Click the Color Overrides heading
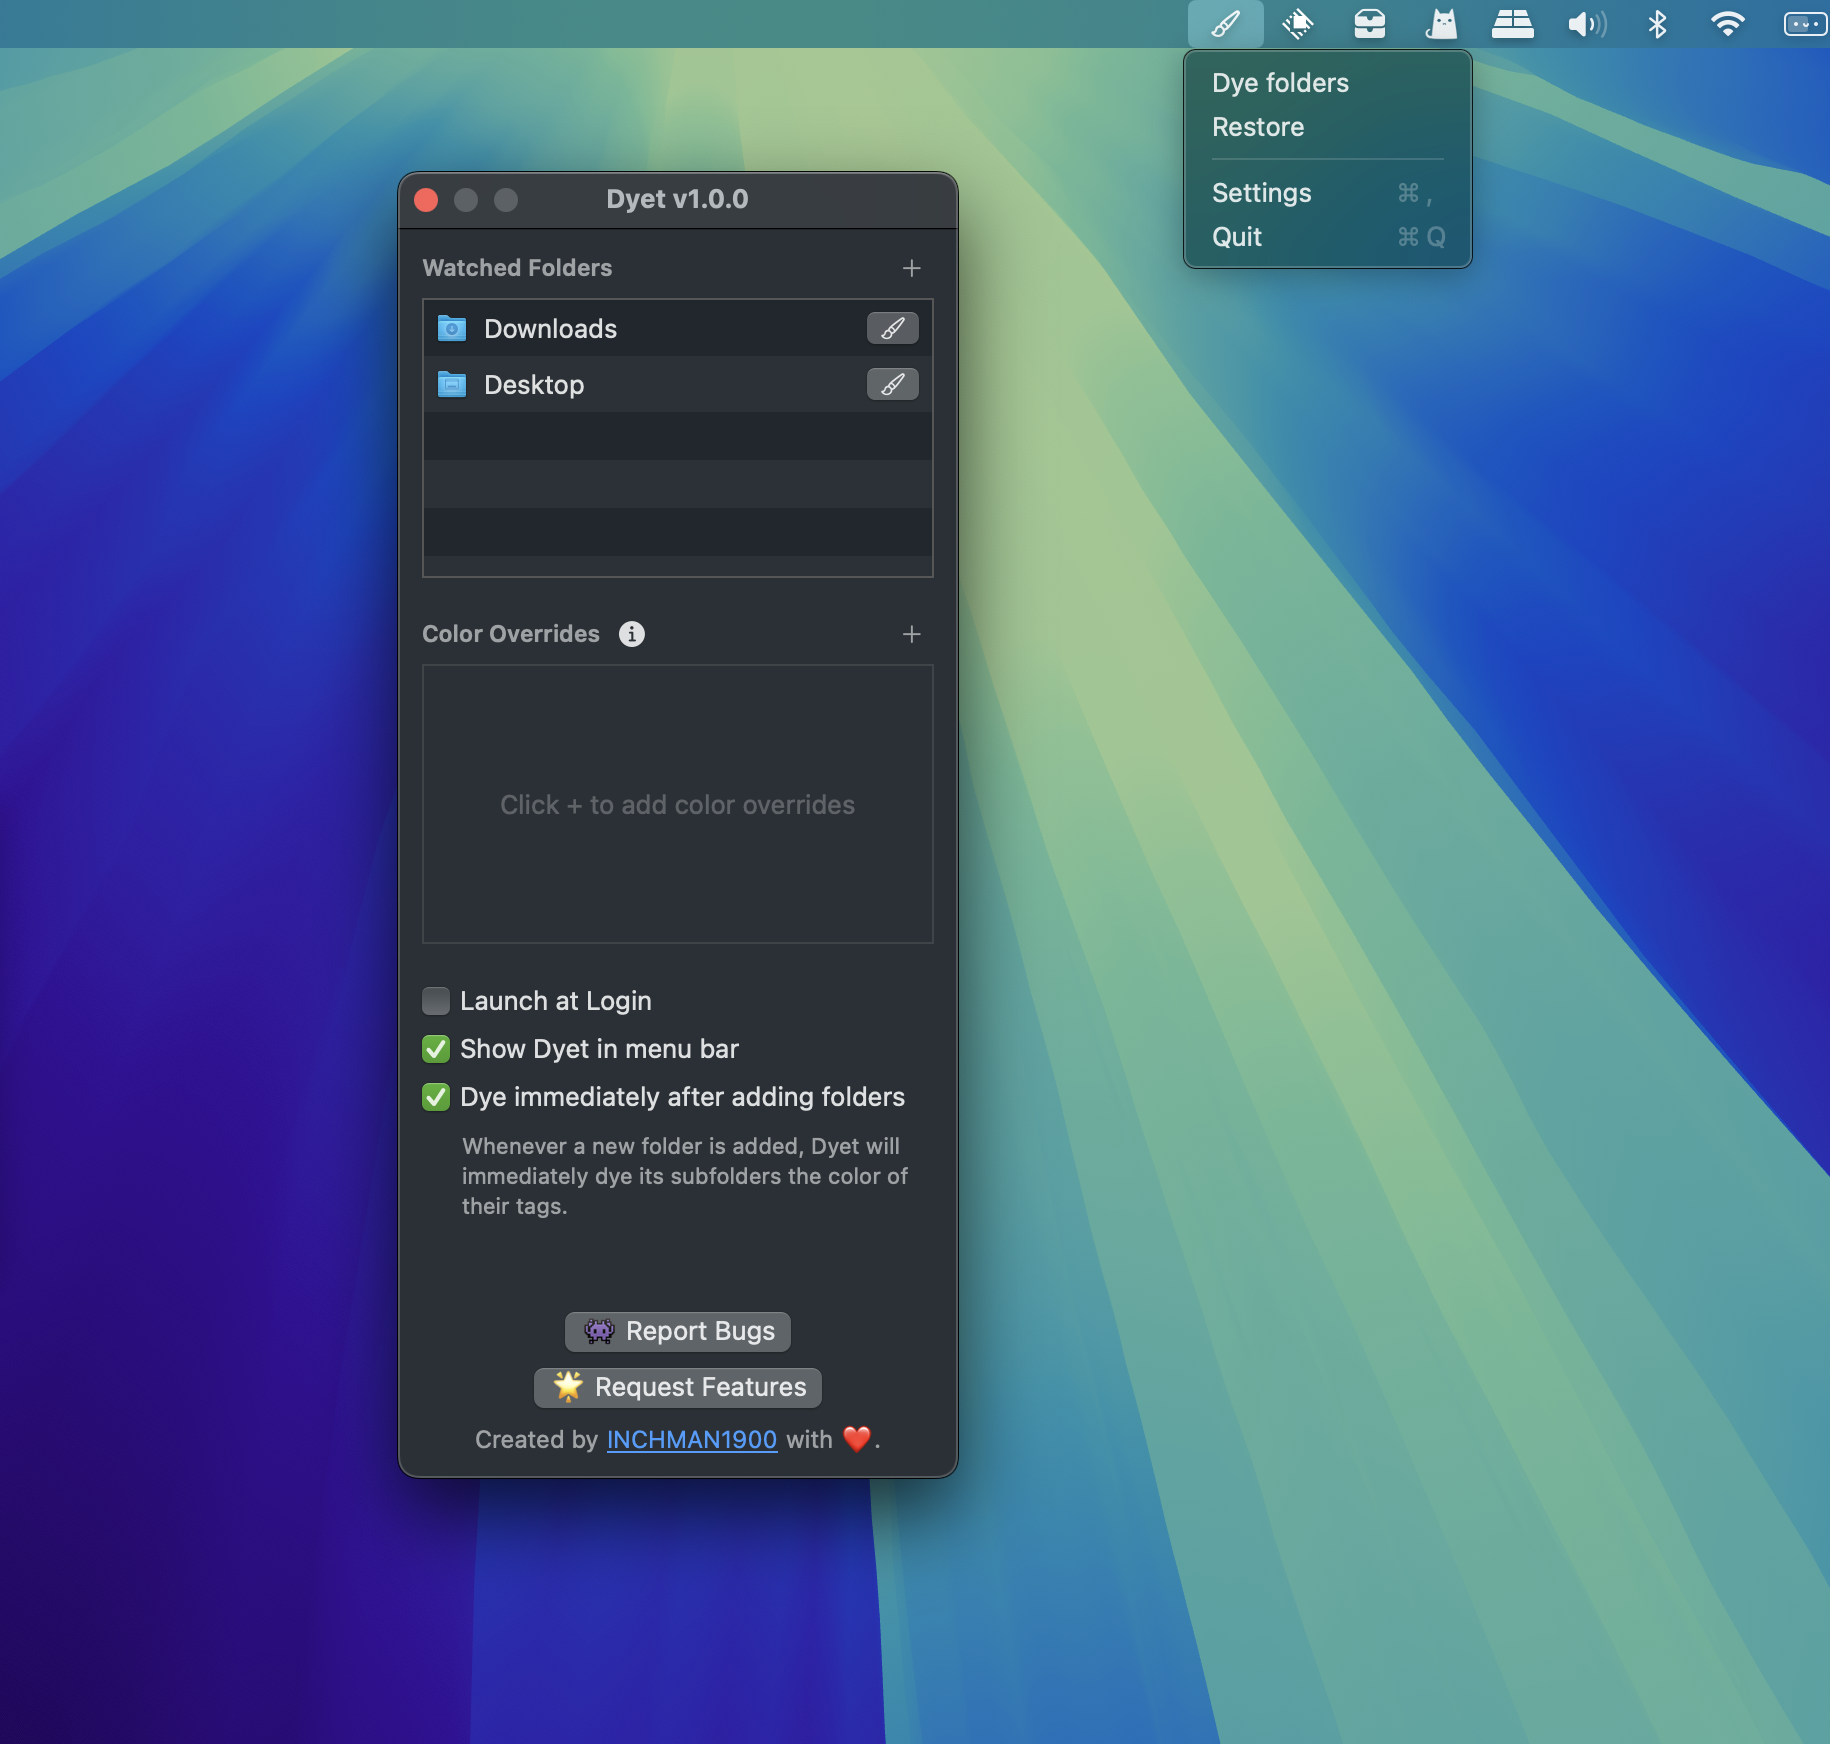The height and width of the screenshot is (1744, 1830). (511, 634)
